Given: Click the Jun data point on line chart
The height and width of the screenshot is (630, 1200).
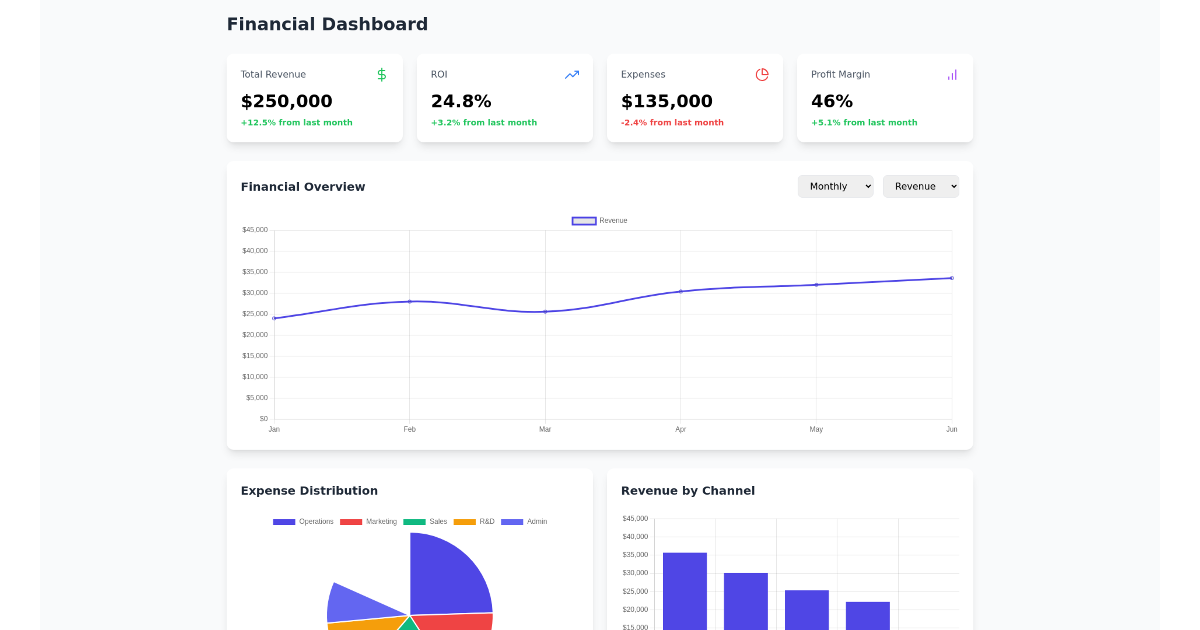Looking at the screenshot, I should click(x=951, y=278).
